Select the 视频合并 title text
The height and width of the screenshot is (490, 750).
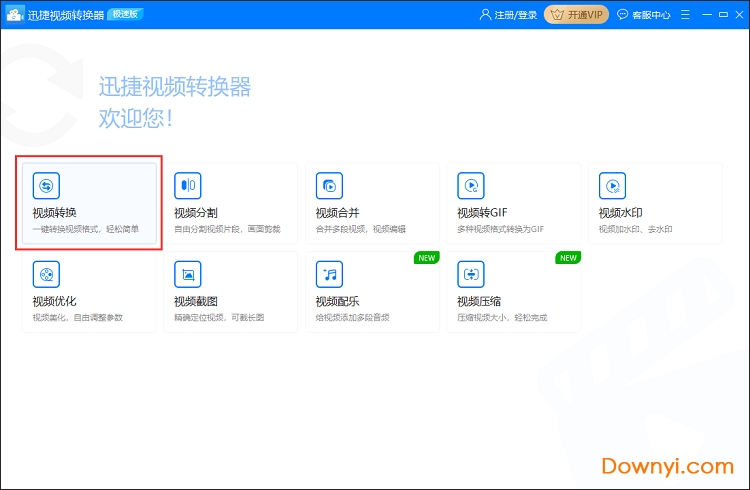coord(337,212)
